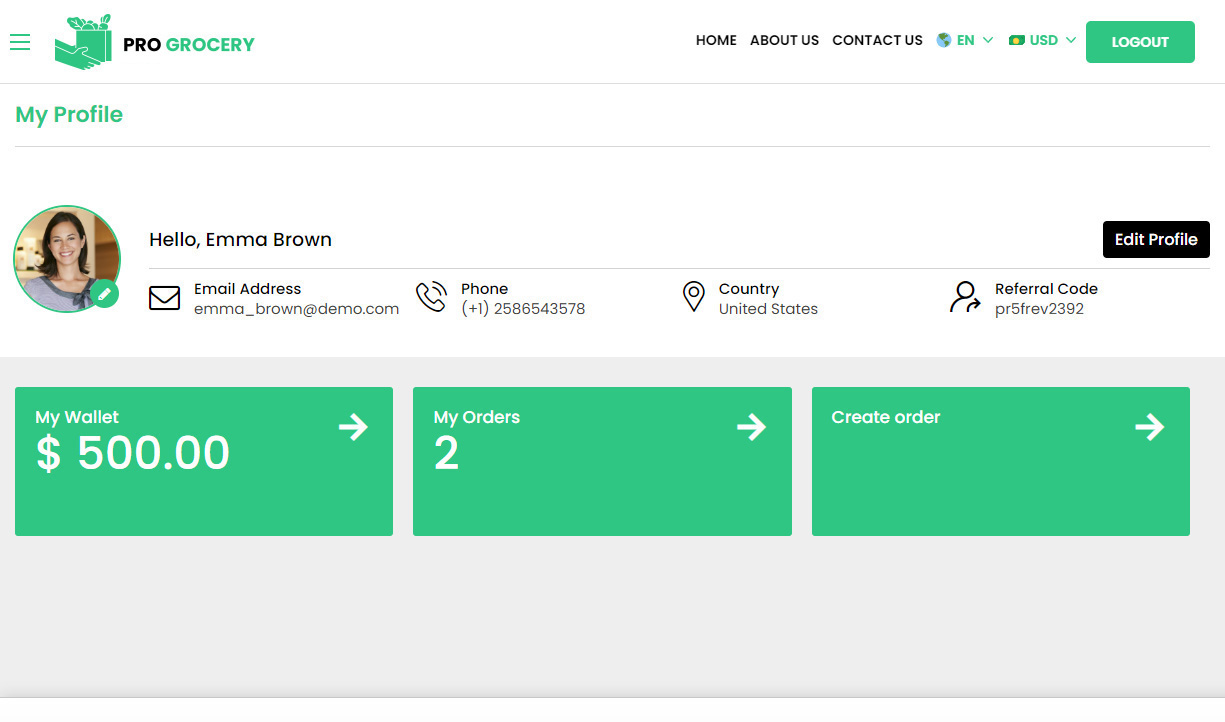Screen dimensions: 1225x722
Task: Click the email emma_brown@demo.com
Action: (x=296, y=309)
